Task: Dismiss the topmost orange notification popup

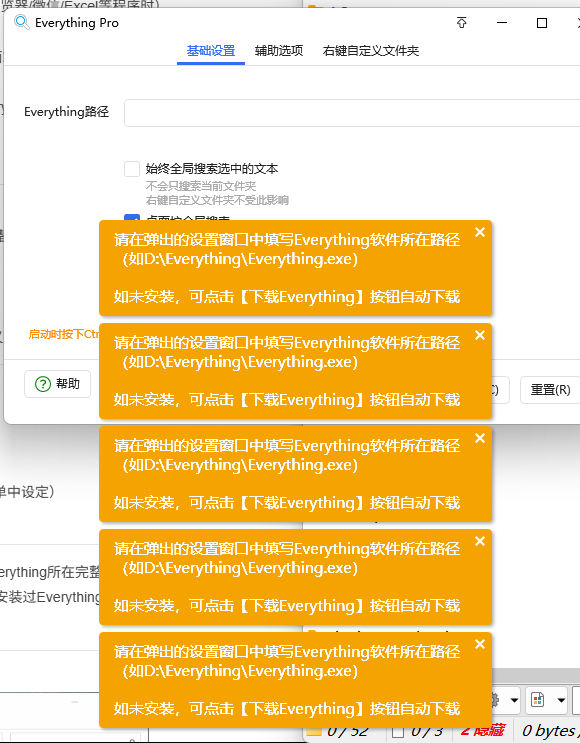Action: [x=480, y=232]
